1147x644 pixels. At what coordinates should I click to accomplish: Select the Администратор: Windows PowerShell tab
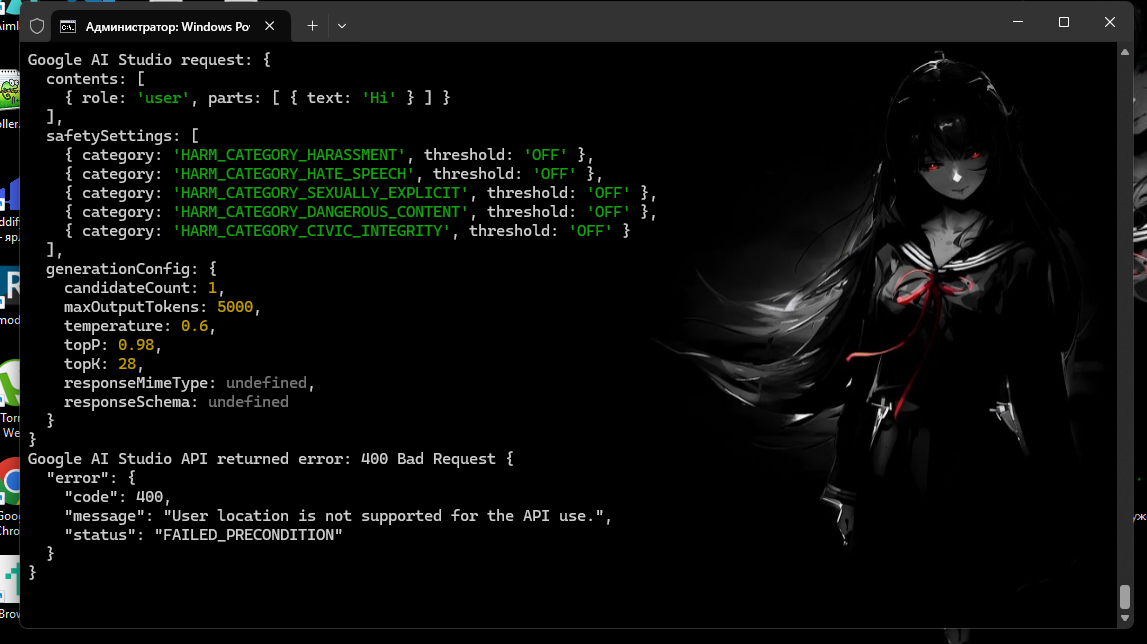[x=170, y=26]
